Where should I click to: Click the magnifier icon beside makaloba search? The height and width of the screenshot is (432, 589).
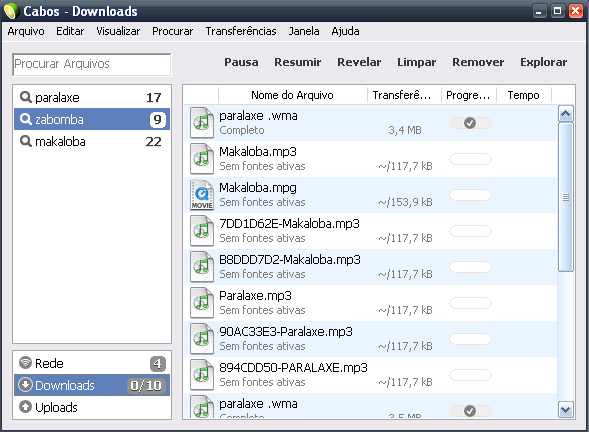pyautogui.click(x=26, y=141)
